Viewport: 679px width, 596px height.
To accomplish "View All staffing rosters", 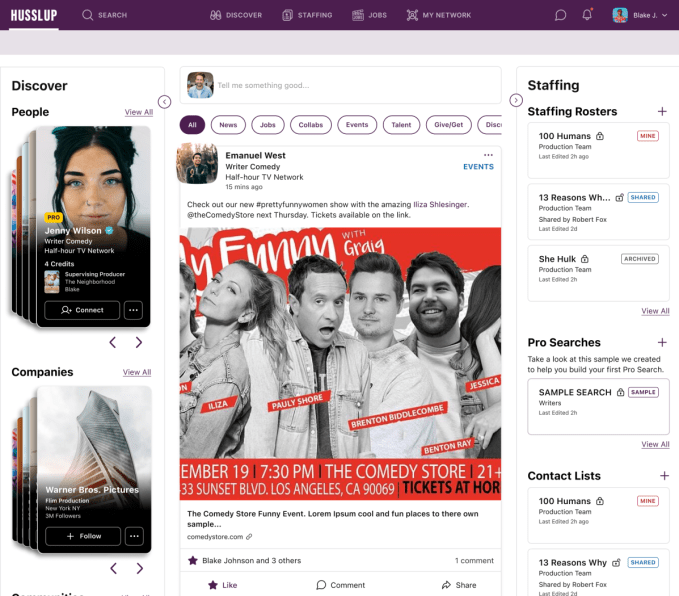I will click(655, 311).
